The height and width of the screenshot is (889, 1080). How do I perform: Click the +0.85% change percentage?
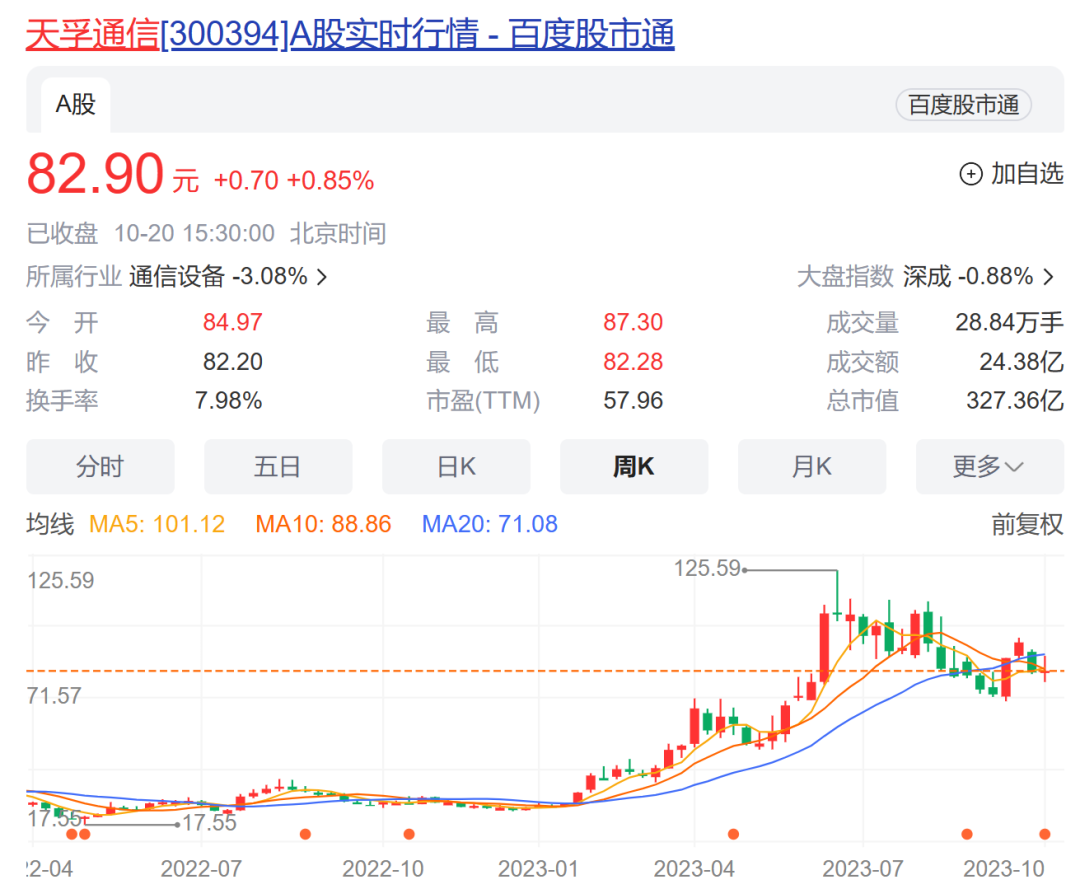click(331, 181)
